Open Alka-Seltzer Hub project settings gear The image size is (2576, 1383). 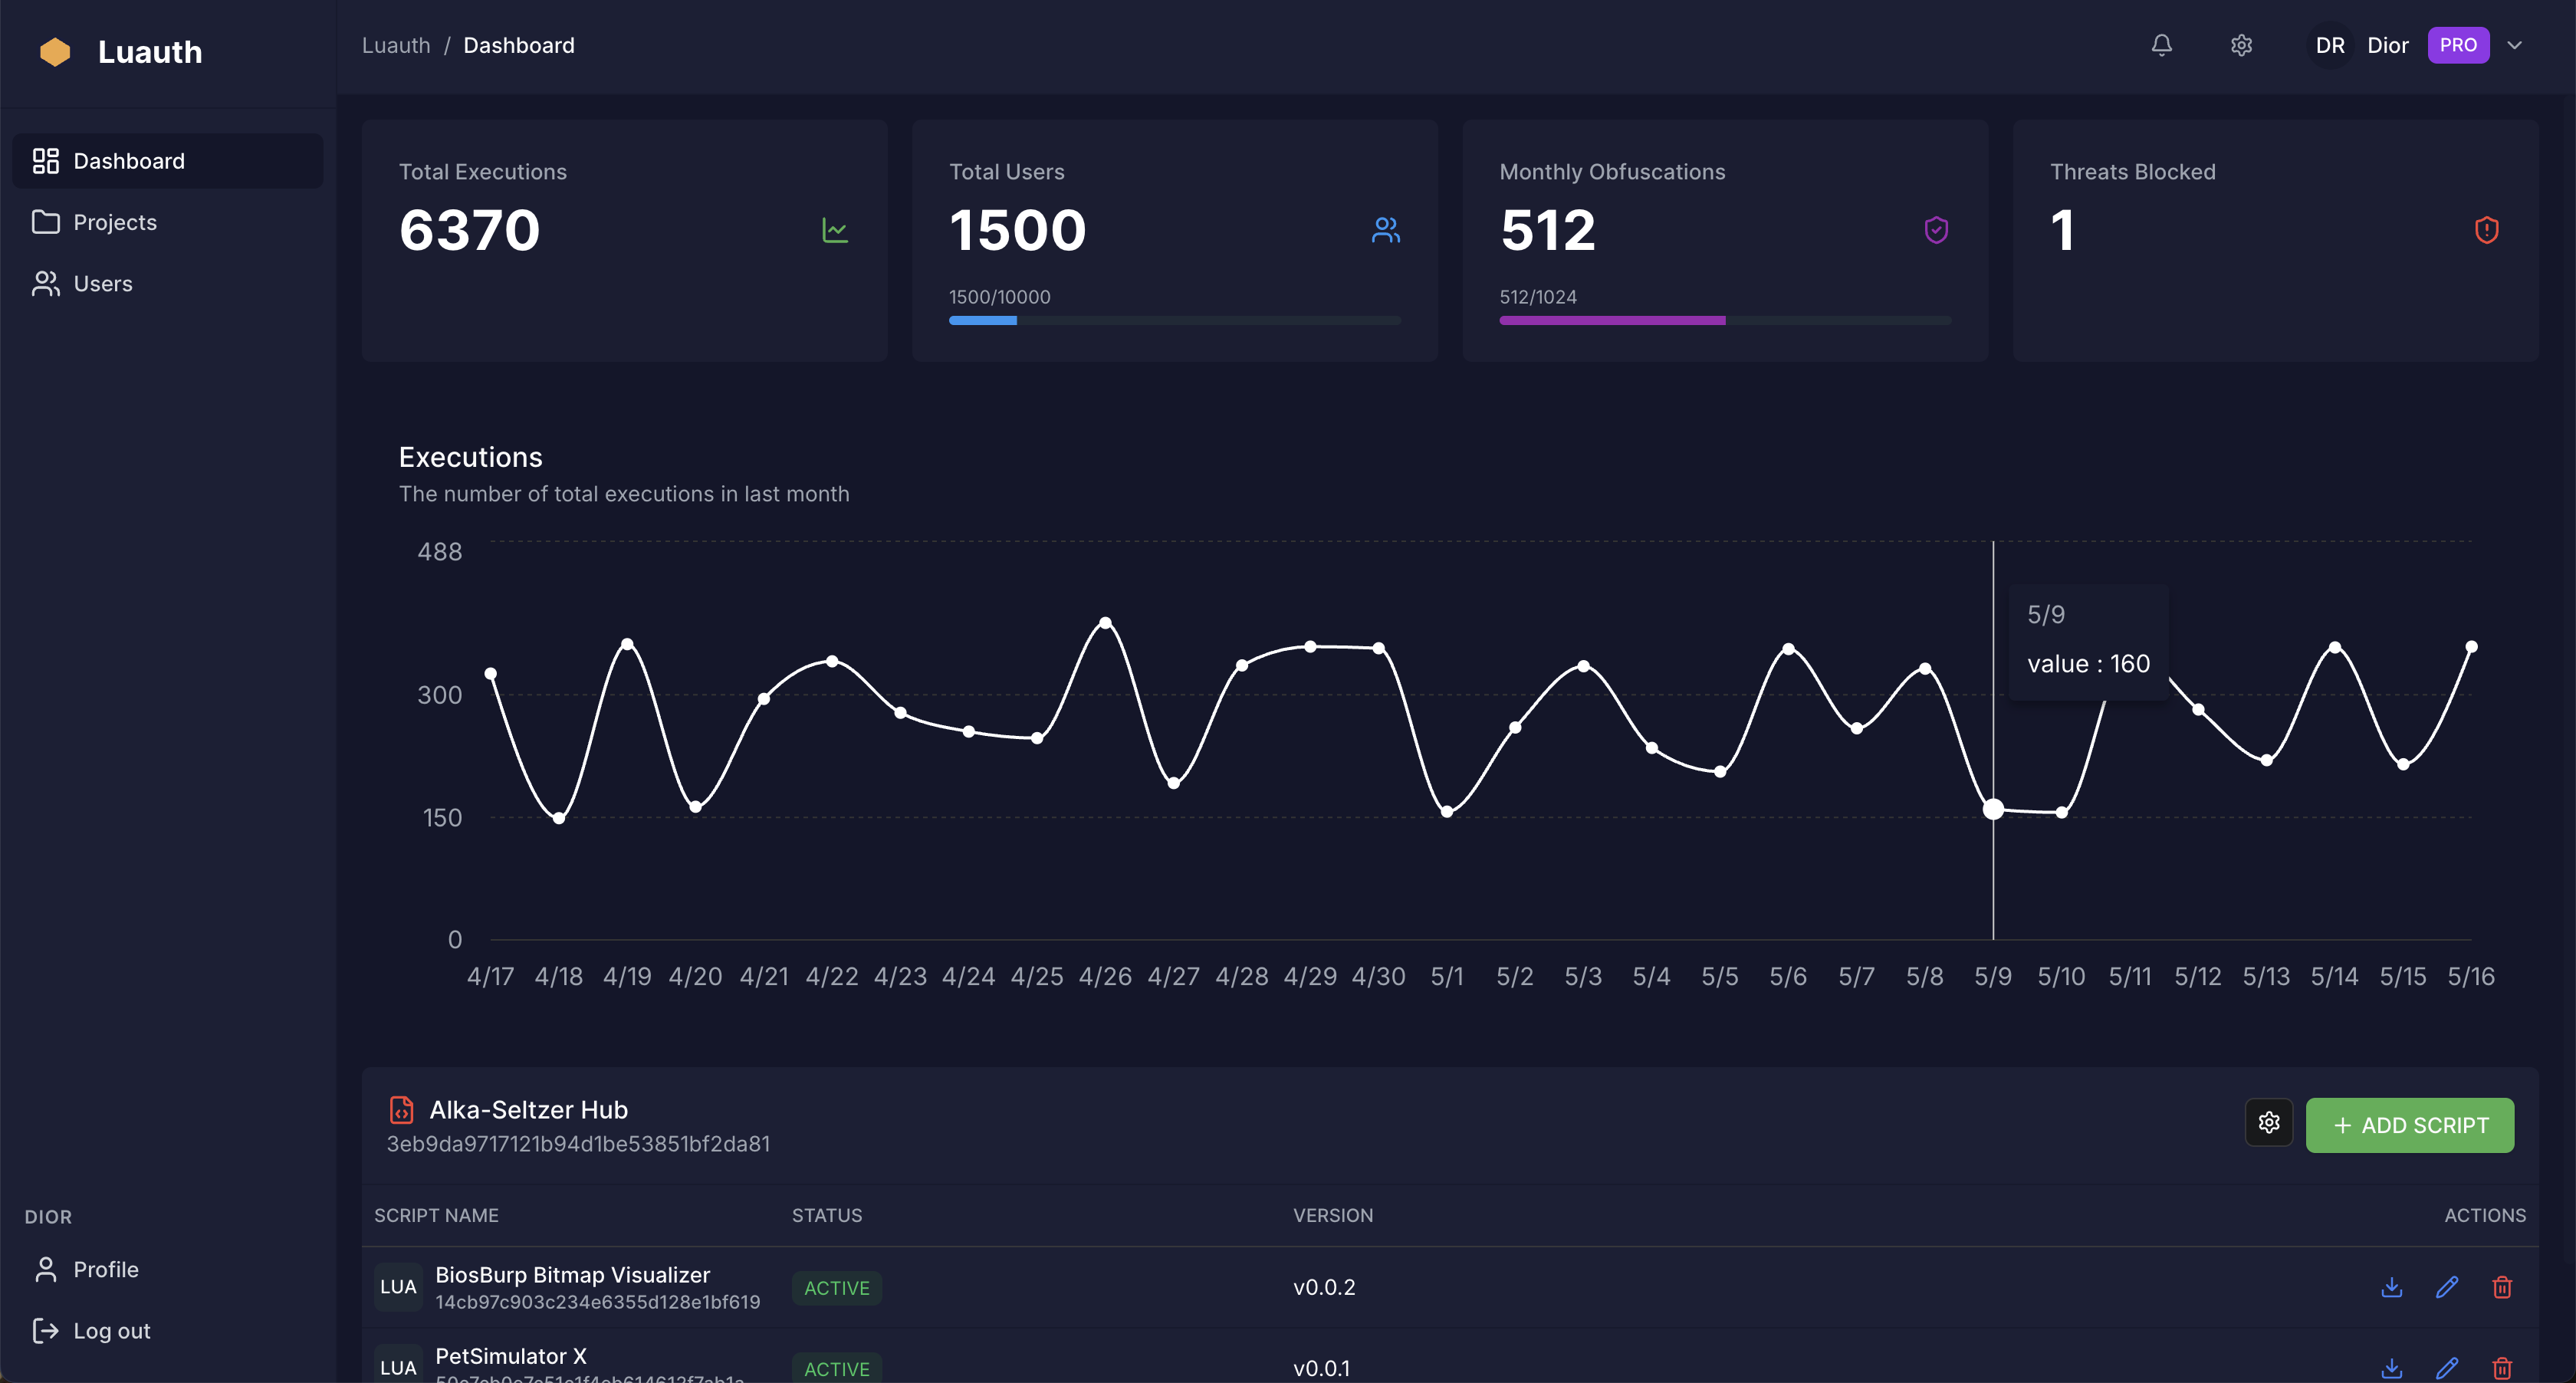coord(2268,1123)
